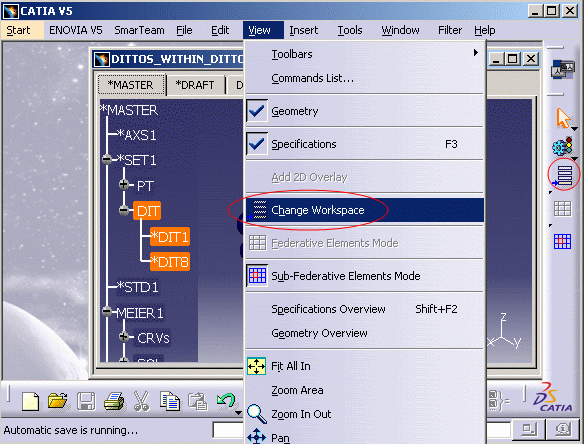The height and width of the screenshot is (445, 585).
Task: Save with the floppy disk icon
Action: click(x=86, y=402)
